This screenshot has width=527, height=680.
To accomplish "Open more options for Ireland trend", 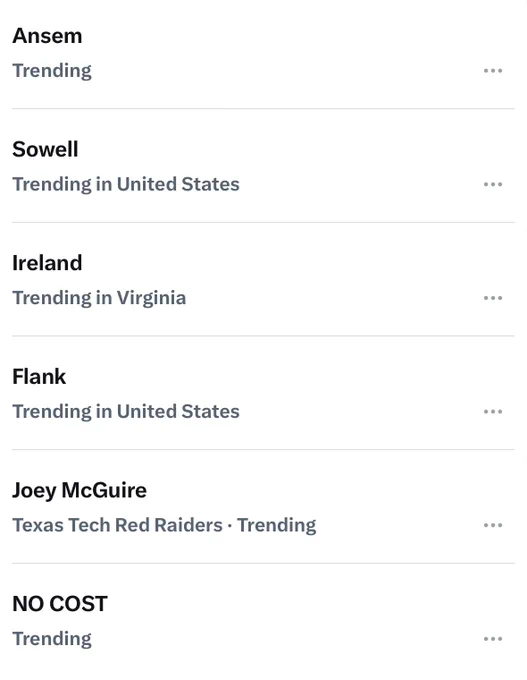I will [x=493, y=298].
